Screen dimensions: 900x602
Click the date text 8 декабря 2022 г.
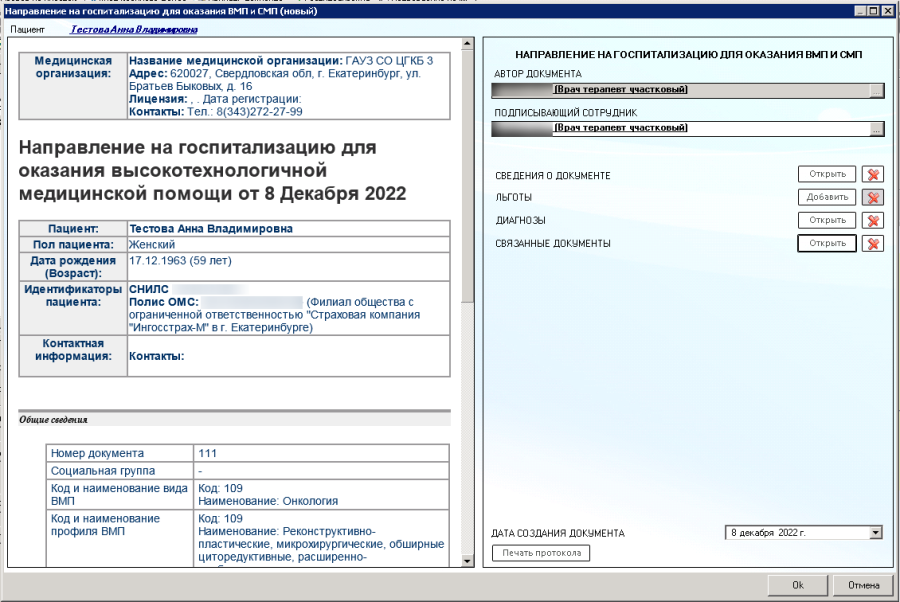768,533
